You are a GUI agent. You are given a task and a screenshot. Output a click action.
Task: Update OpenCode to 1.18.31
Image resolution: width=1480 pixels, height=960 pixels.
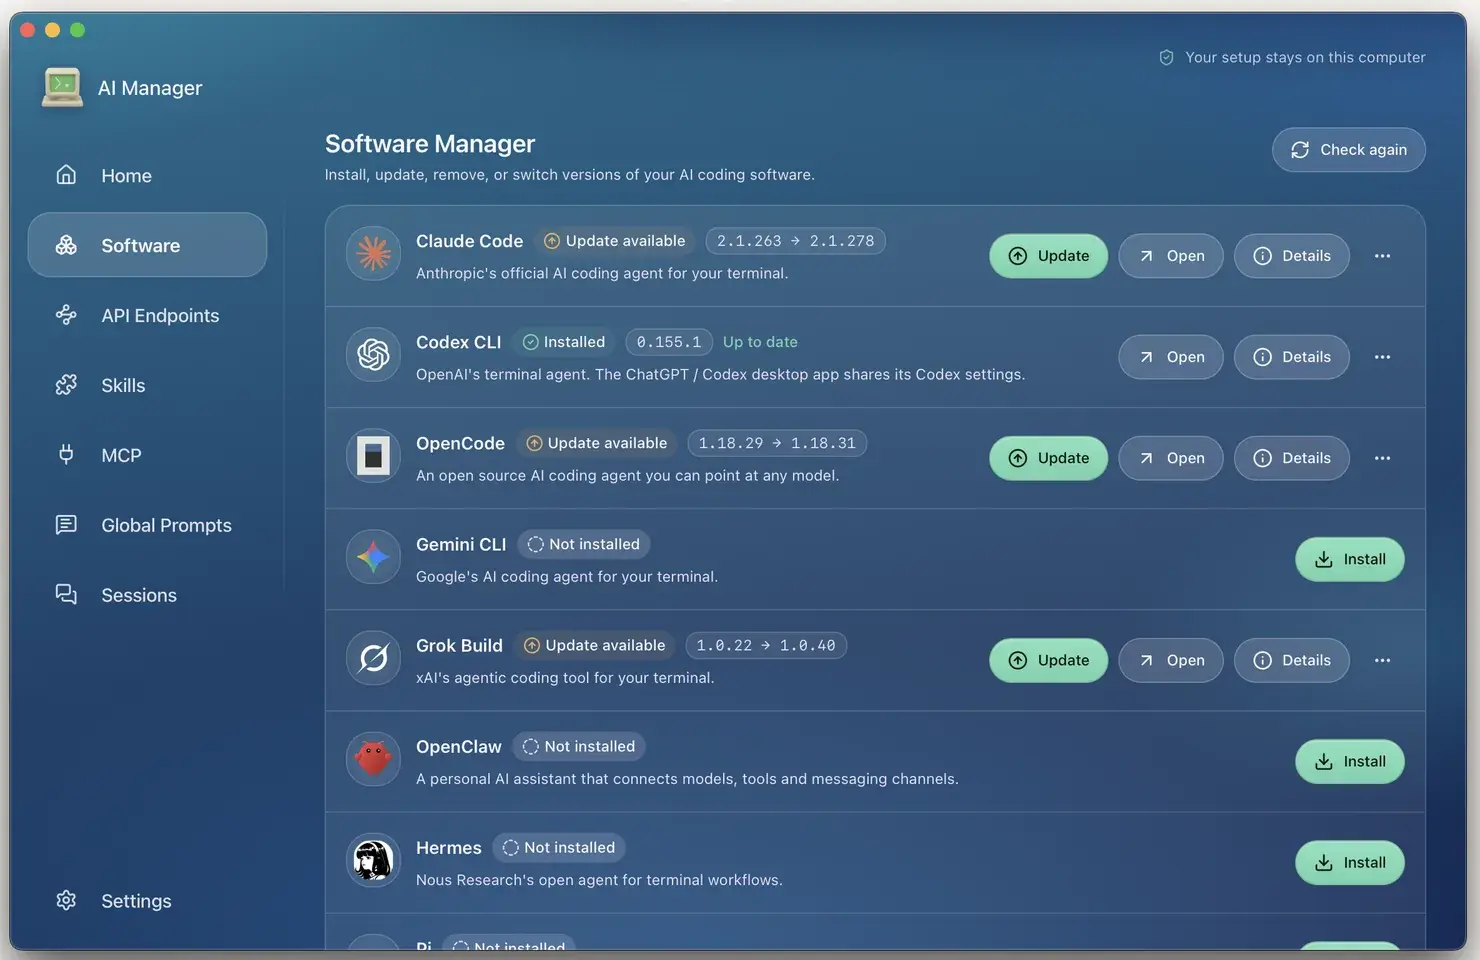(1048, 458)
